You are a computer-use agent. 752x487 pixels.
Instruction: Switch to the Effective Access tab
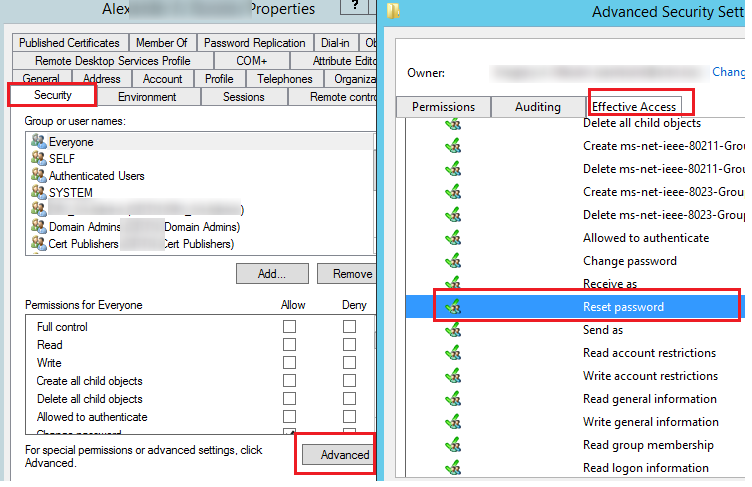pos(635,107)
